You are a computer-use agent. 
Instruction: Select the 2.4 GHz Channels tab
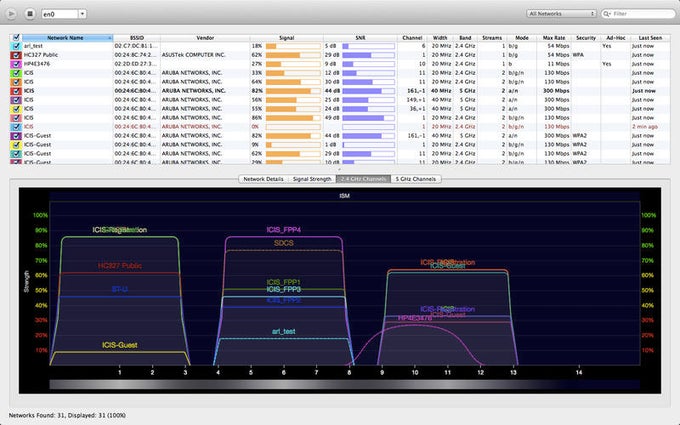tap(363, 179)
